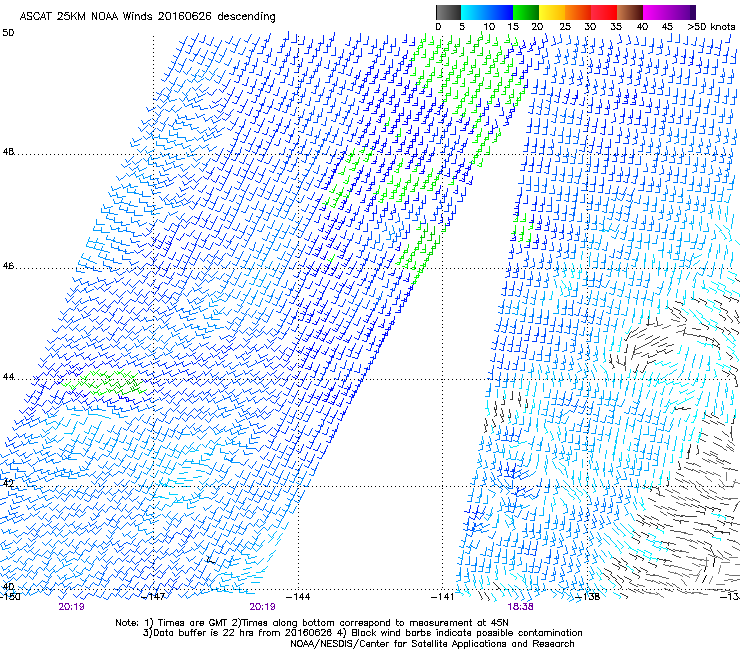Click the '5' label under the color scale
The width and height of the screenshot is (740, 650).
[x=462, y=27]
